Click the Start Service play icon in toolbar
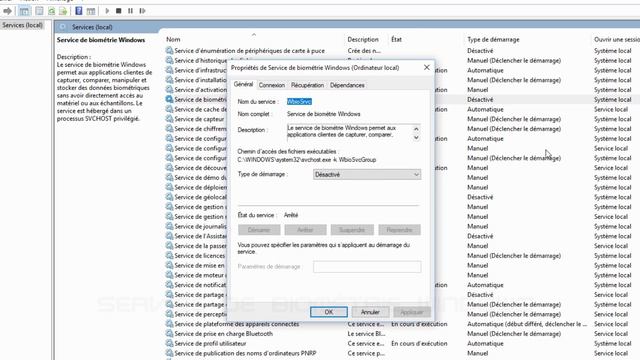Viewport: 640px width, 360px height. 107,11
